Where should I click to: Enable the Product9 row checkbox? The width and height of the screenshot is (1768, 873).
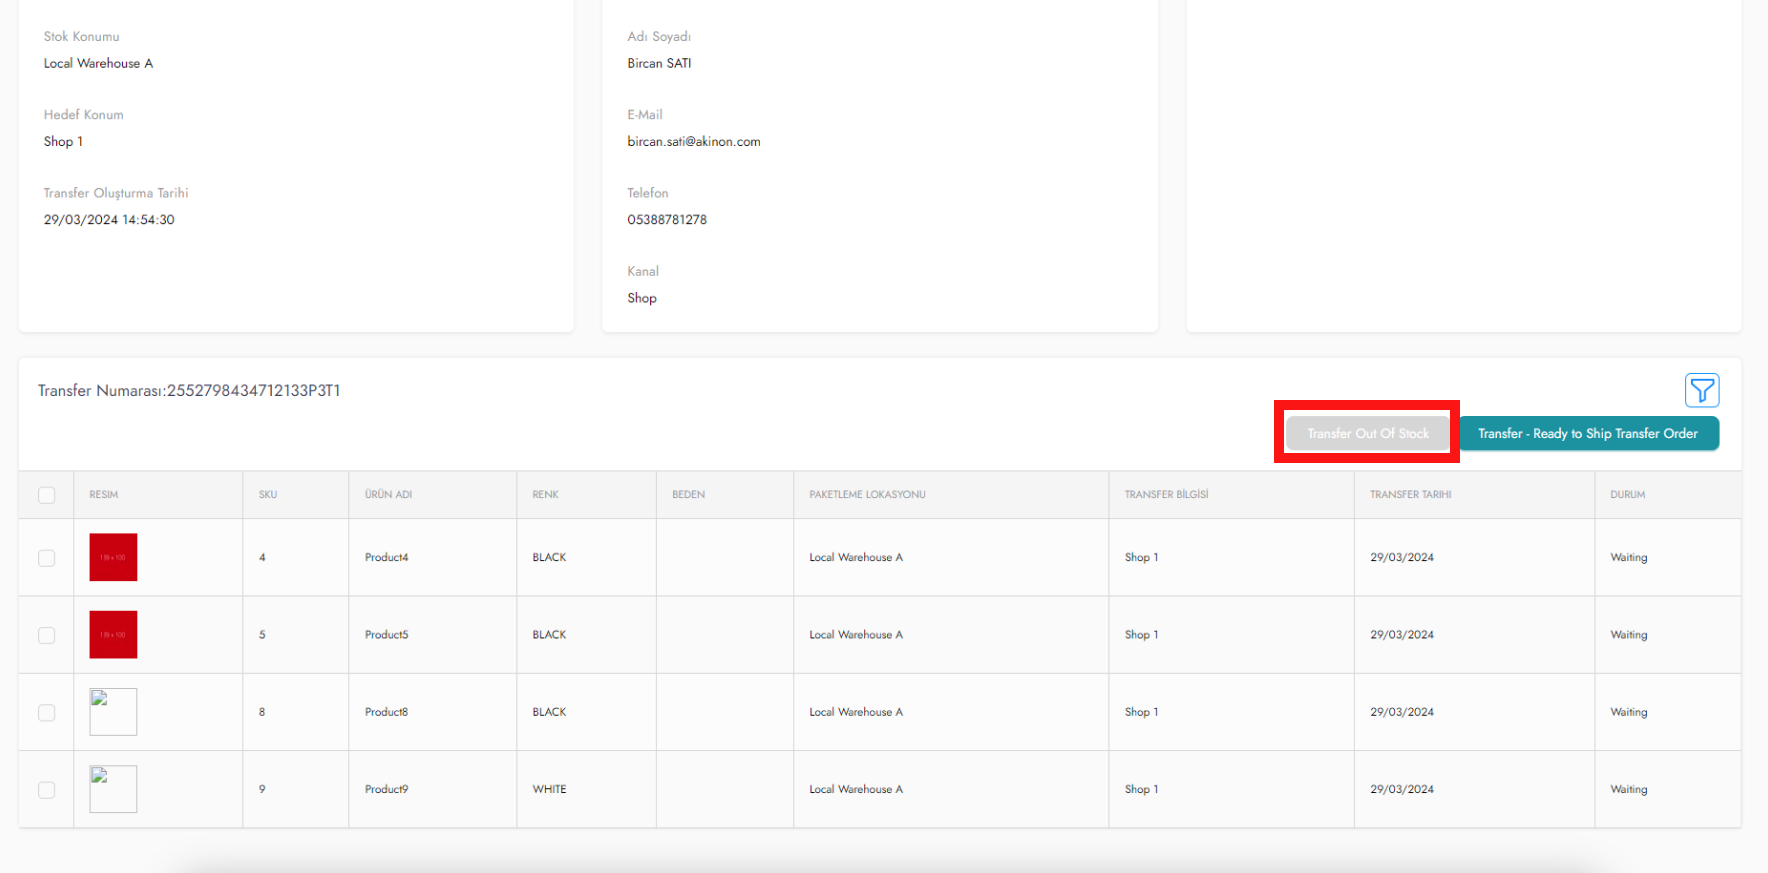46,790
